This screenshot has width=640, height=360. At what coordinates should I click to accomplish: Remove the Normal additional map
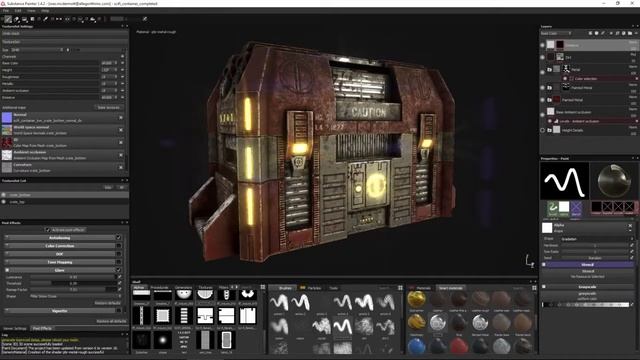tap(121, 118)
